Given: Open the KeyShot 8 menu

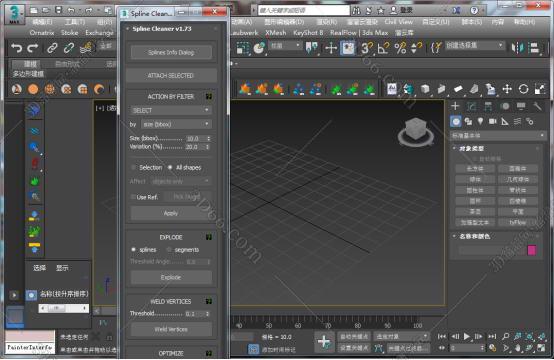Looking at the screenshot, I should tap(308, 33).
